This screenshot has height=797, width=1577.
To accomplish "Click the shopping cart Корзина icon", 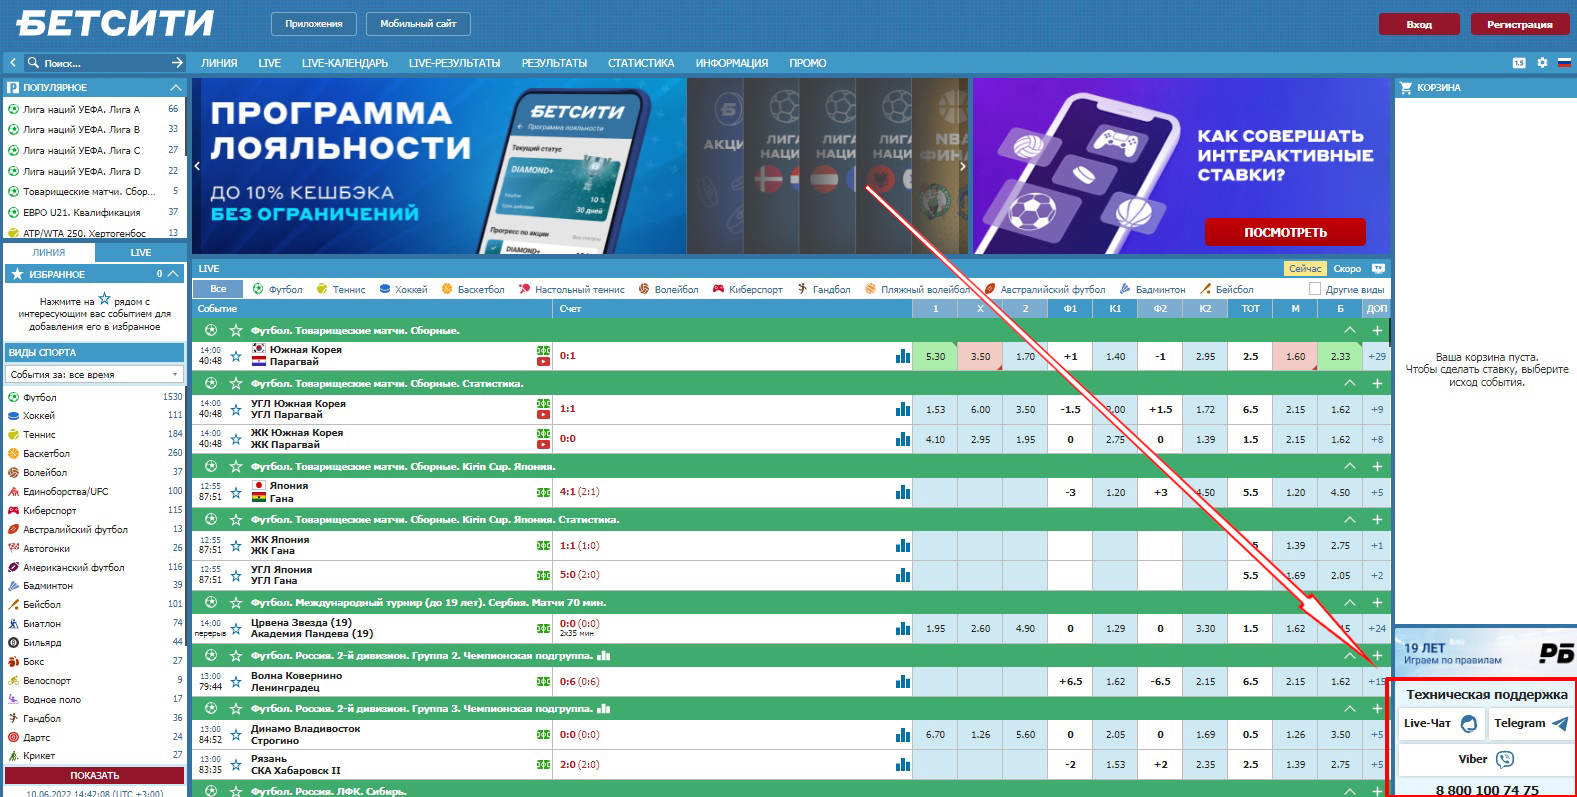I will click(1406, 88).
